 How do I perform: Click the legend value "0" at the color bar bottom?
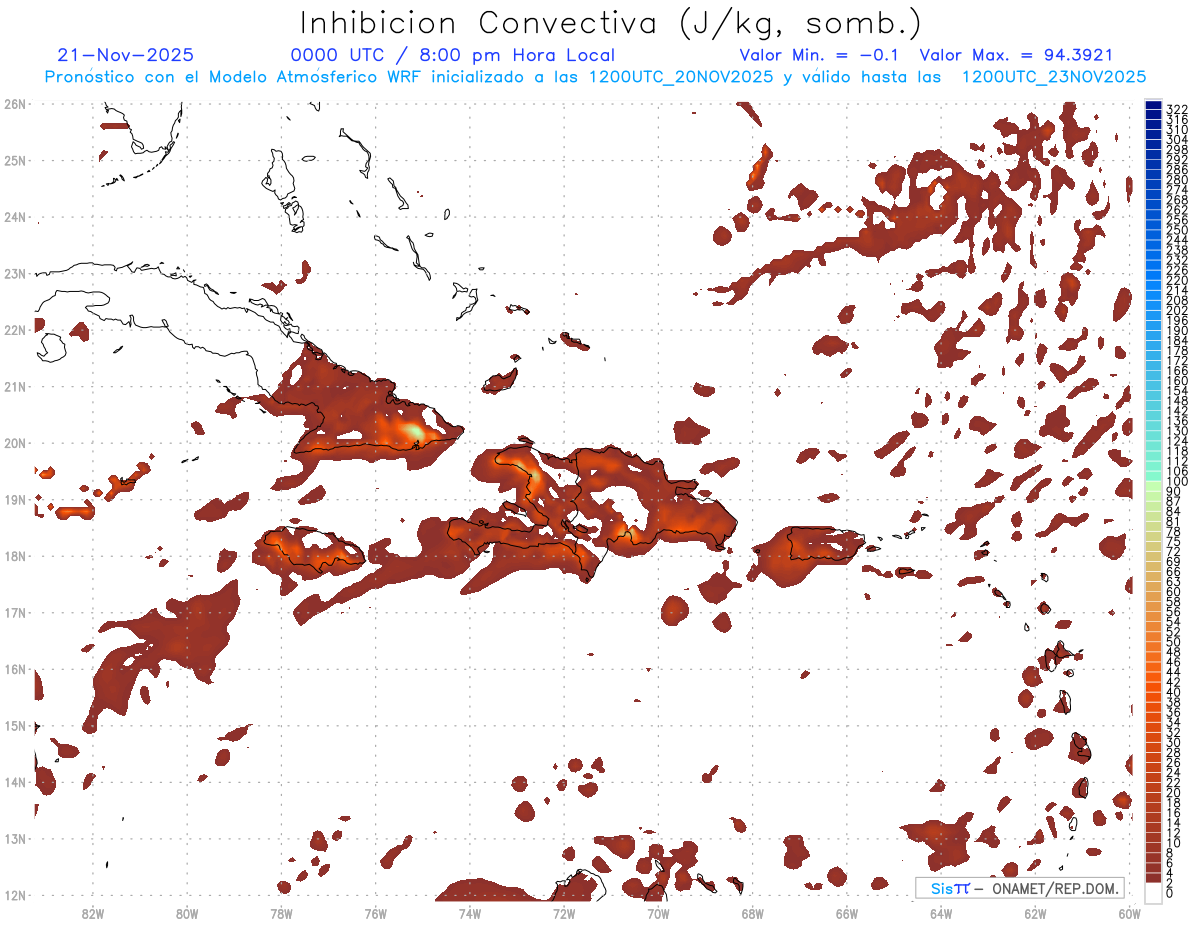[1171, 894]
